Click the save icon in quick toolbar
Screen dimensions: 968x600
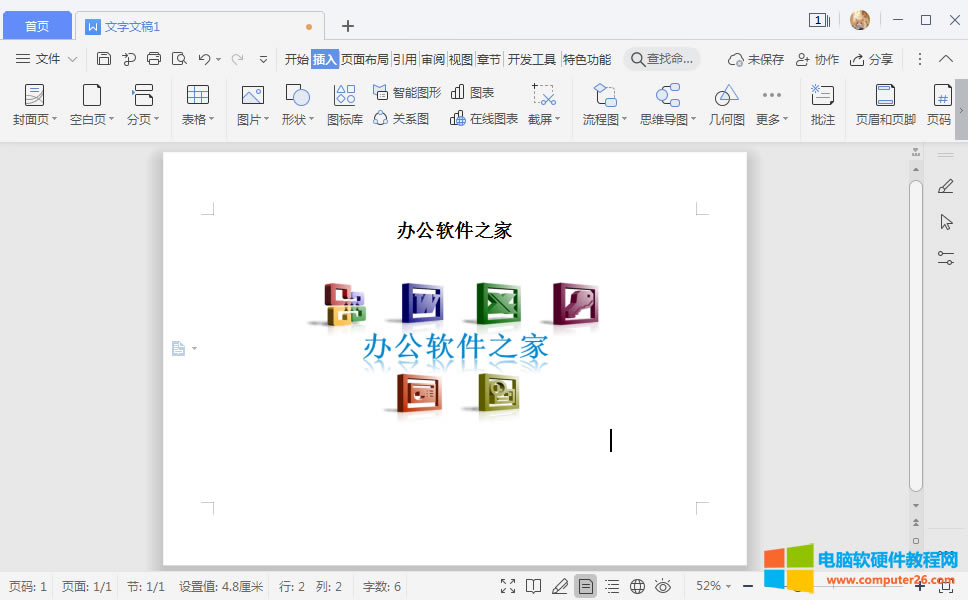104,59
